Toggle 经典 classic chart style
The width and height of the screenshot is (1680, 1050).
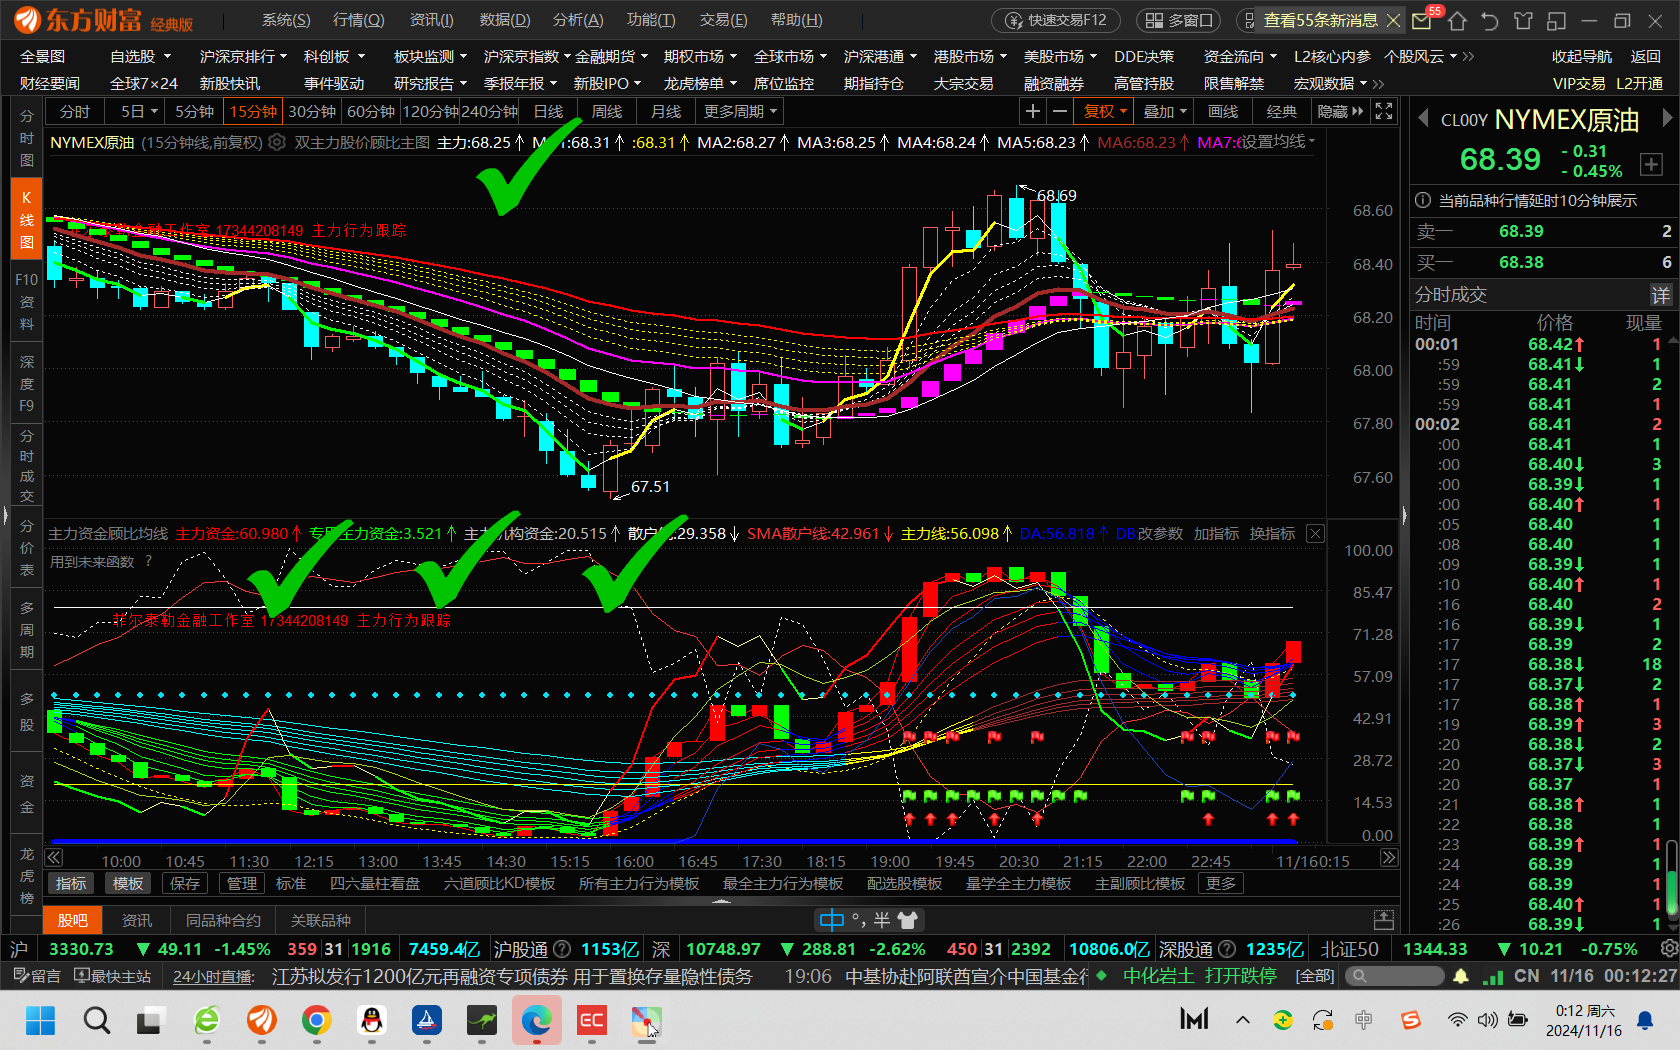[x=1281, y=111]
